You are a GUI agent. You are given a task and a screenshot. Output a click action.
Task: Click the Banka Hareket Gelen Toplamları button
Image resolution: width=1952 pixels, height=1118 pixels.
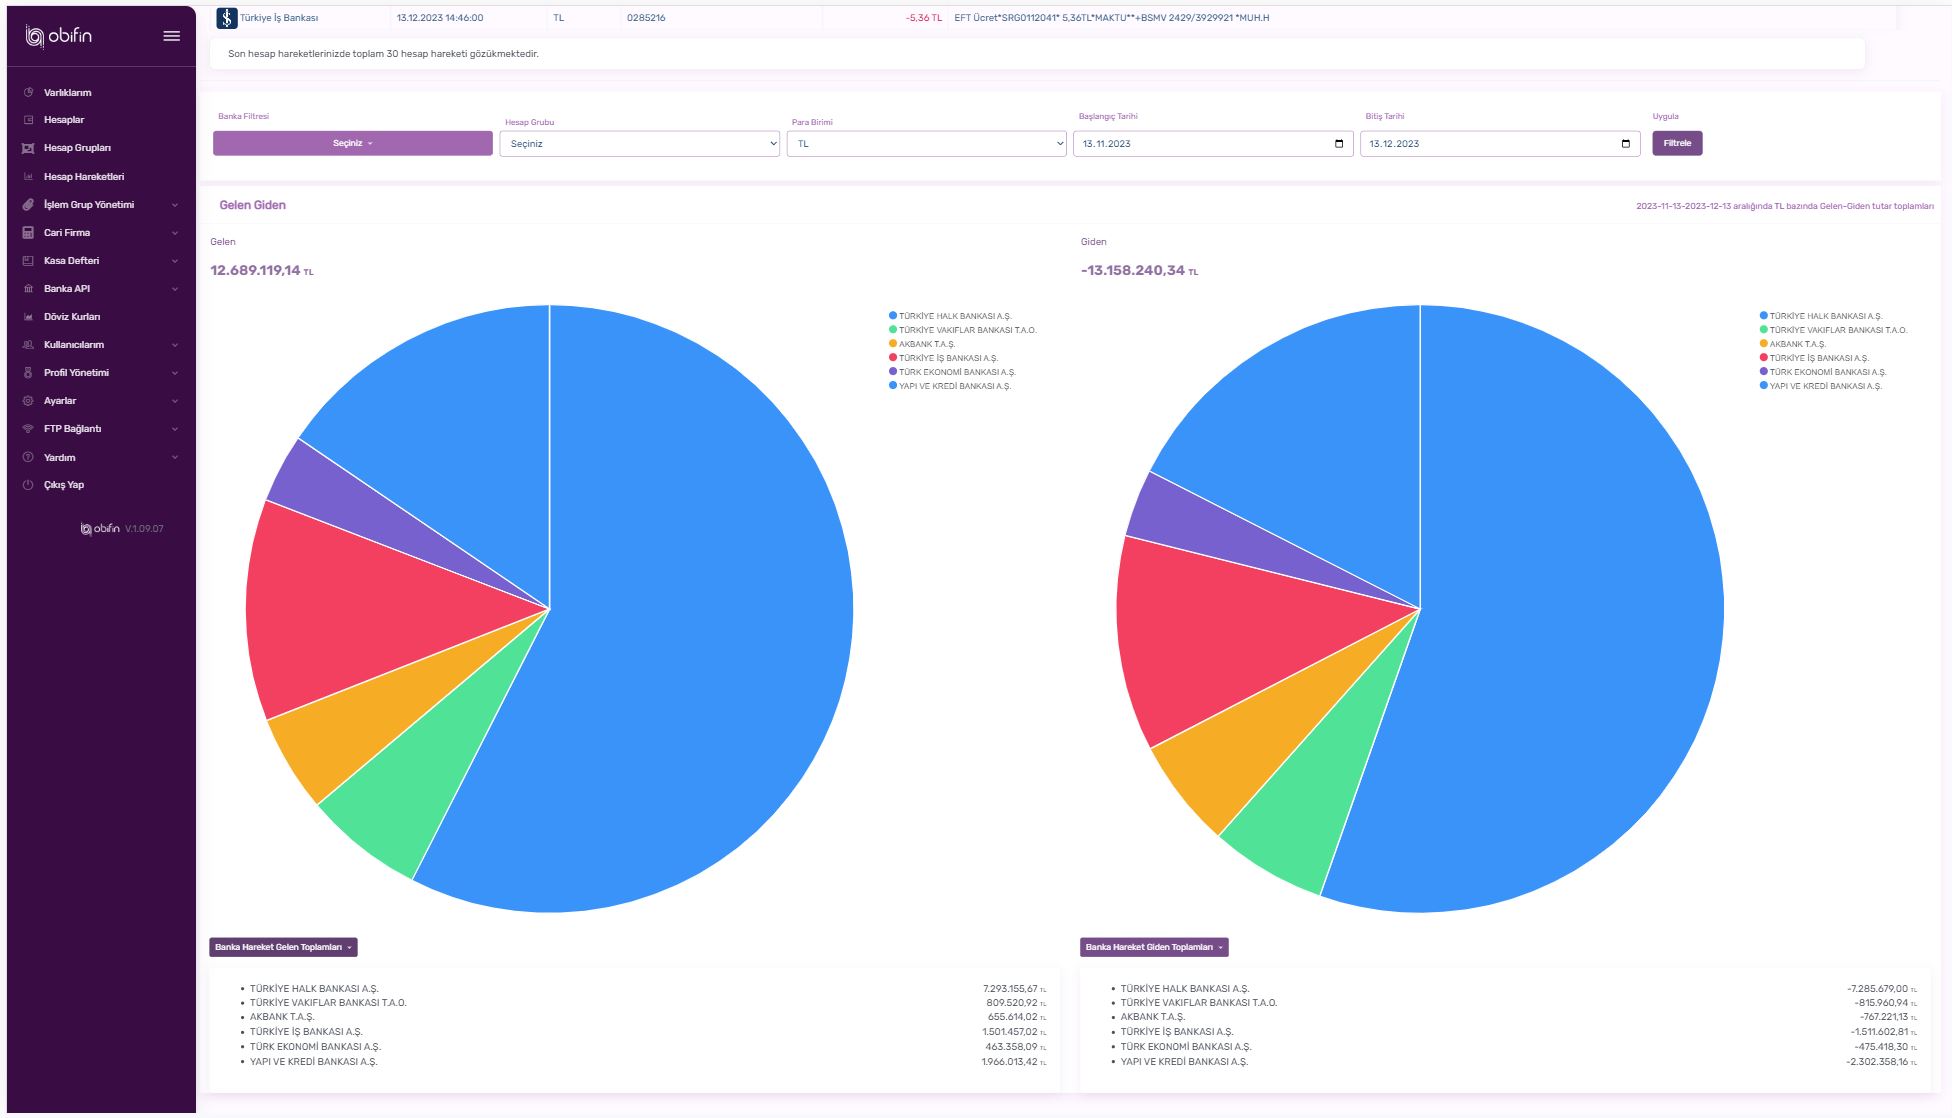(x=283, y=947)
